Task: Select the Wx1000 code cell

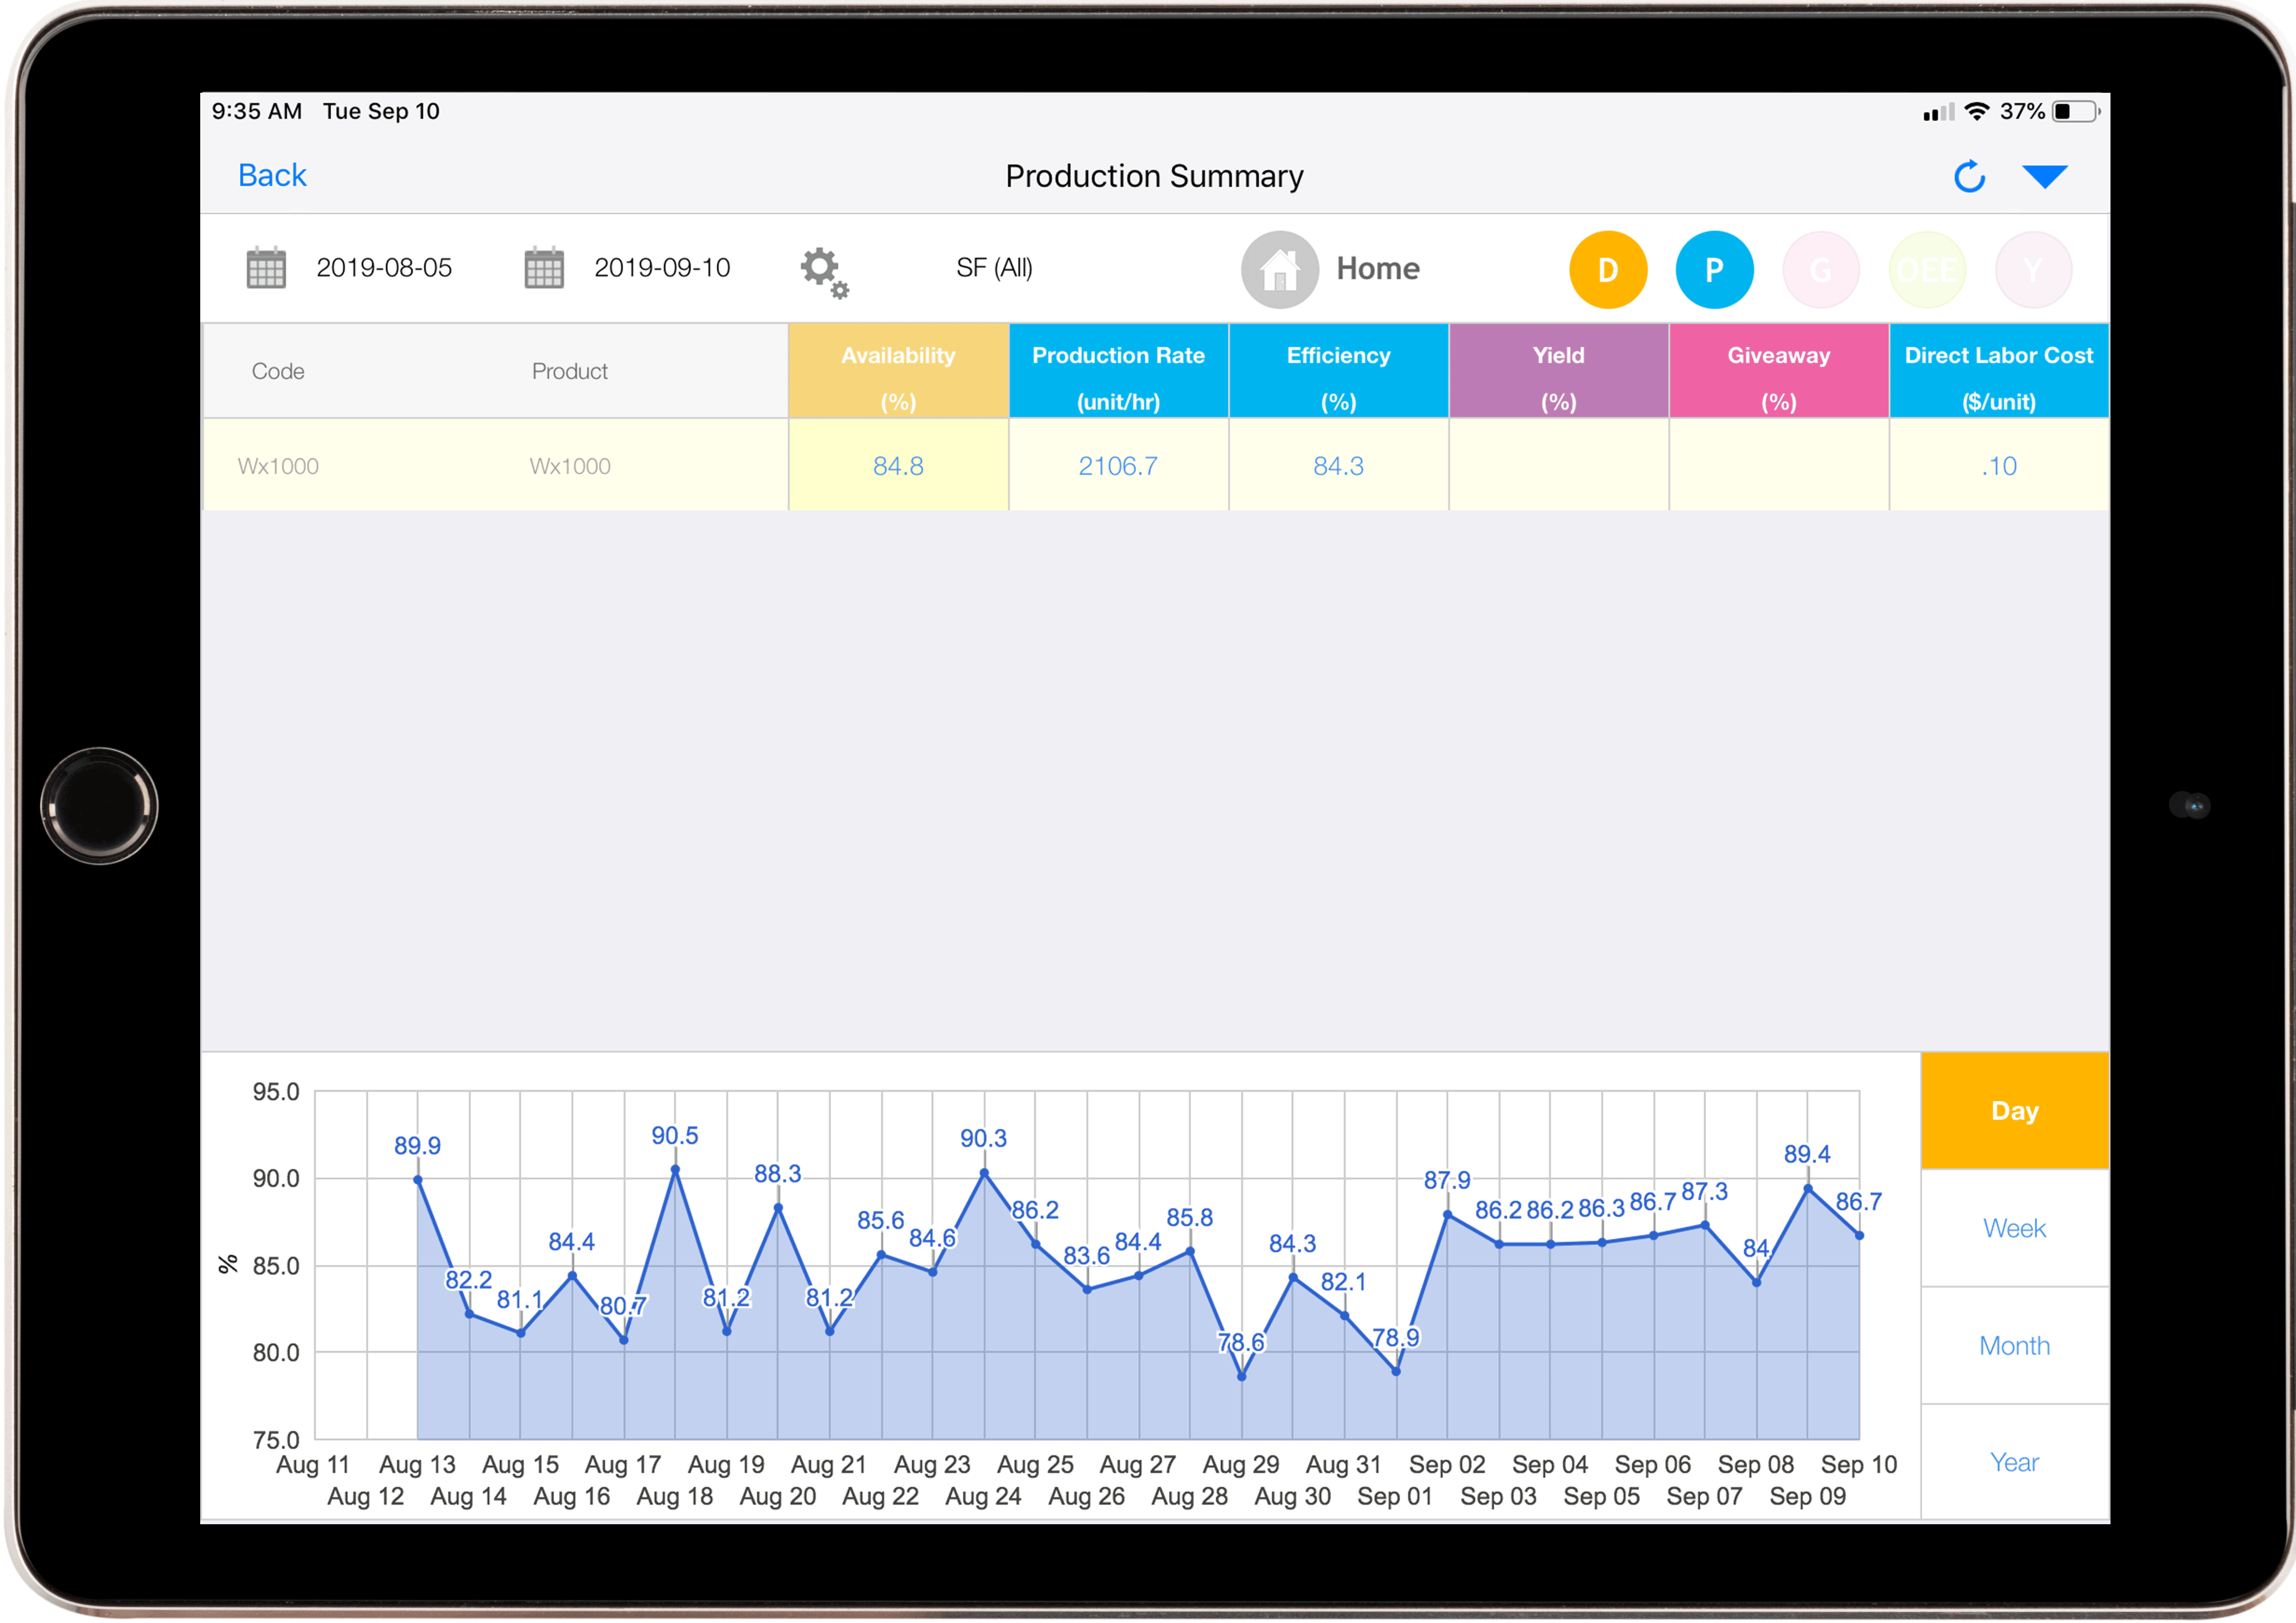Action: 278,466
